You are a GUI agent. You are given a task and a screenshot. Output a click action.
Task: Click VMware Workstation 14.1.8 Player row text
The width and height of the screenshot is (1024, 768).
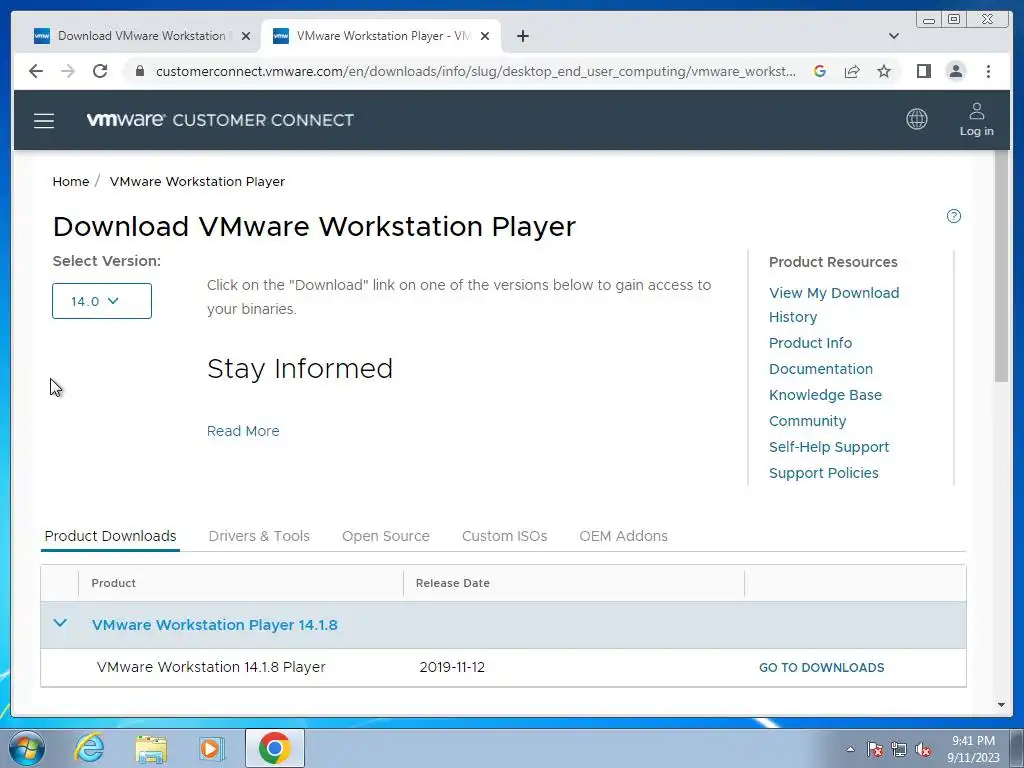coord(211,667)
